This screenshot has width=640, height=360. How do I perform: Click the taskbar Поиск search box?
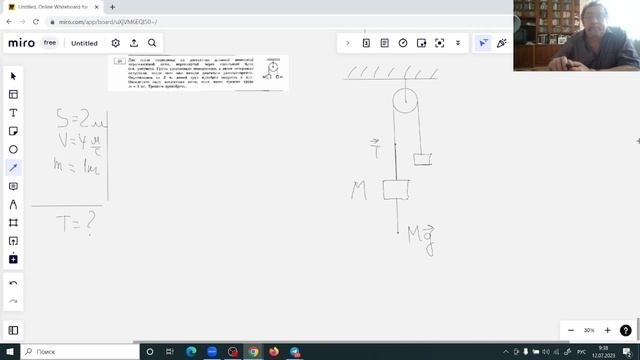point(80,351)
